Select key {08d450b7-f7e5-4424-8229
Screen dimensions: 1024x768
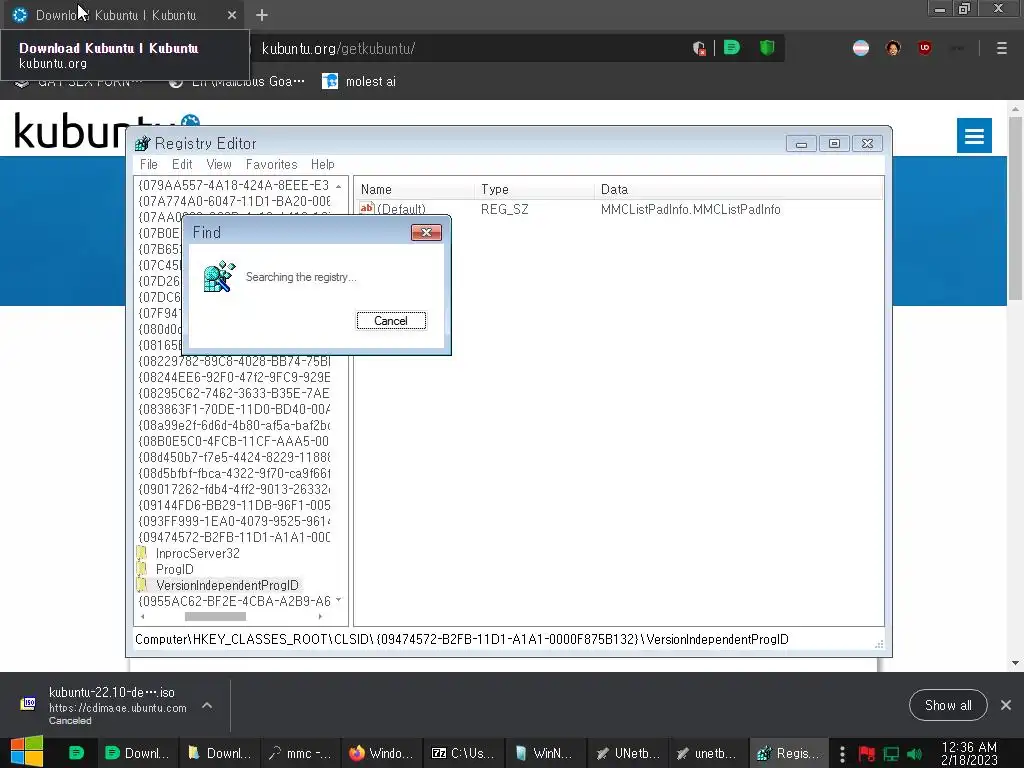pyautogui.click(x=234, y=457)
